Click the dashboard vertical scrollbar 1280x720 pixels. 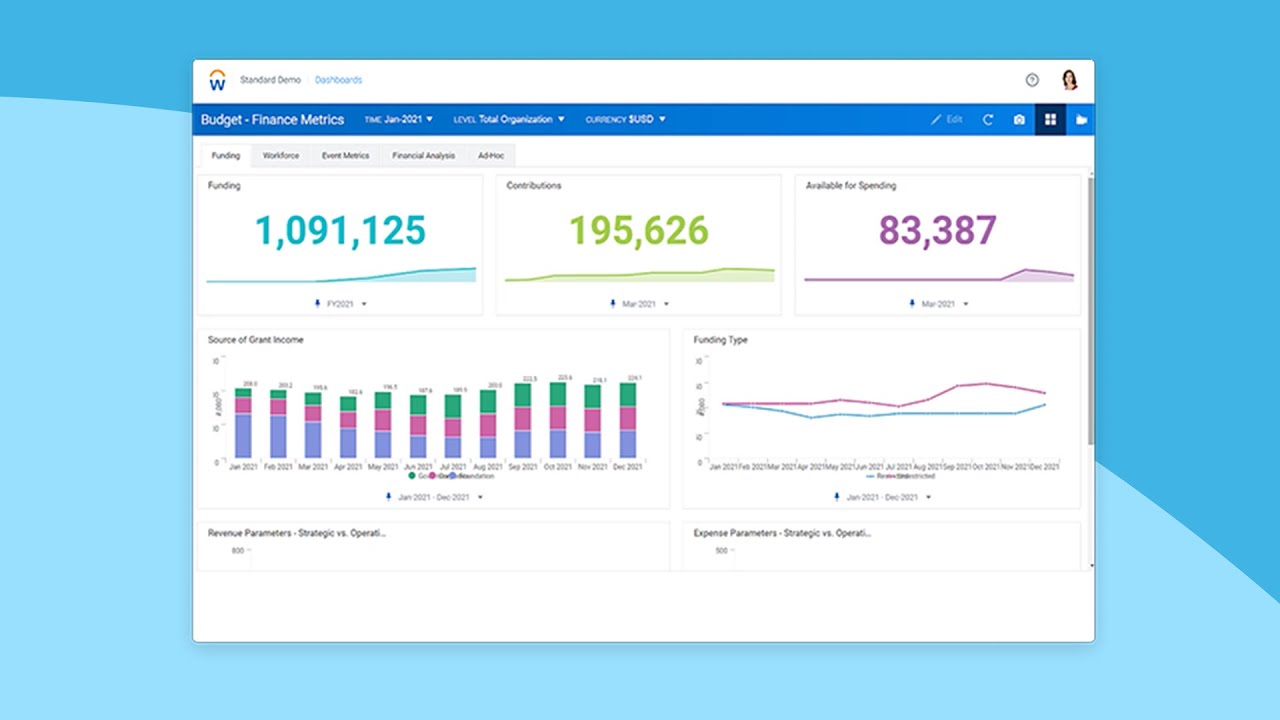pyautogui.click(x=1089, y=312)
